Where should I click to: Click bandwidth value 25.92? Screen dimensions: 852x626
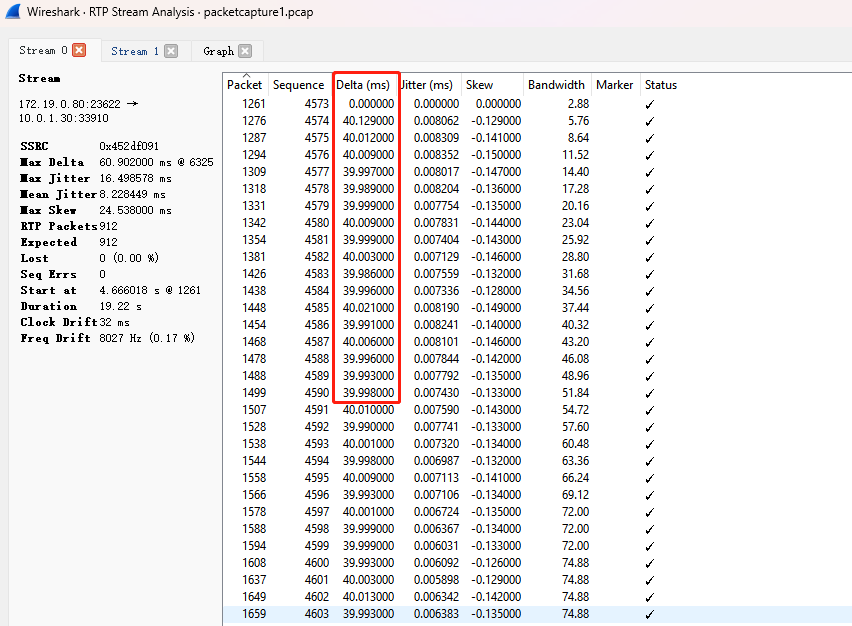tap(575, 240)
